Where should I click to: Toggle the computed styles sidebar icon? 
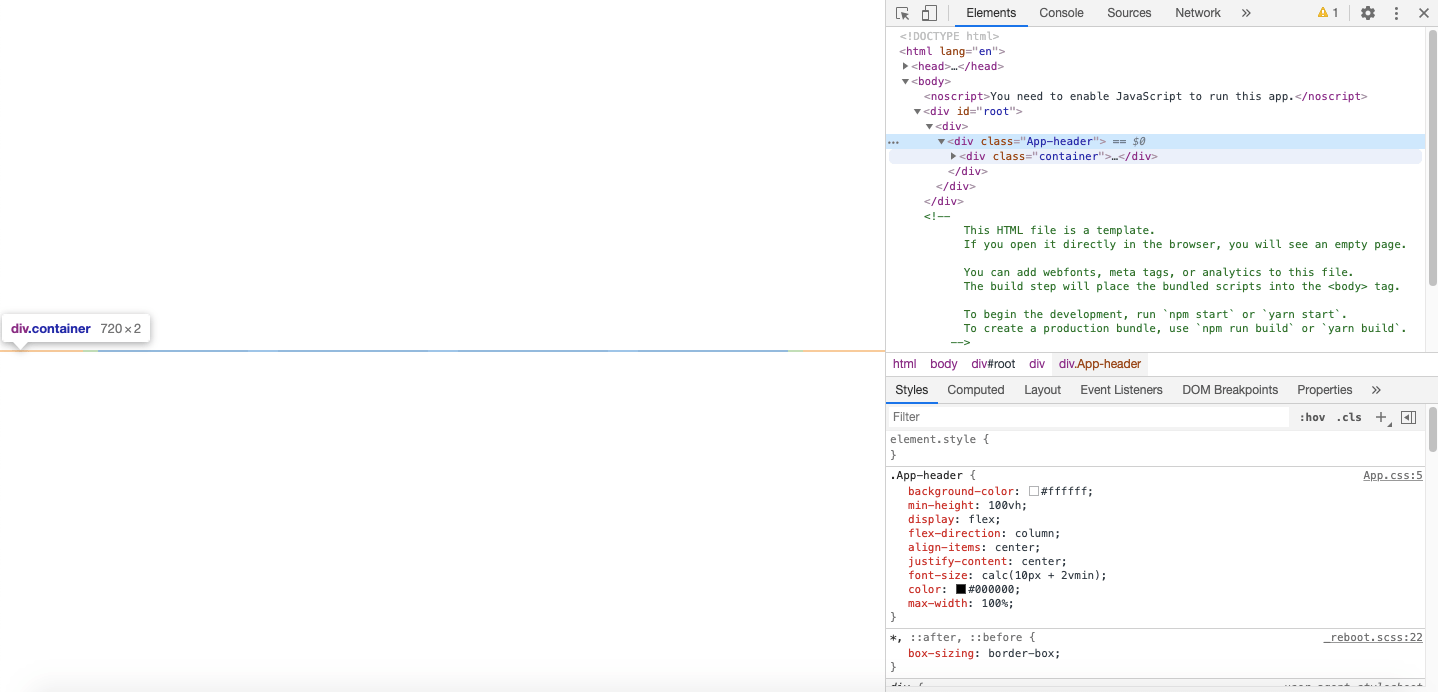[x=1408, y=417]
